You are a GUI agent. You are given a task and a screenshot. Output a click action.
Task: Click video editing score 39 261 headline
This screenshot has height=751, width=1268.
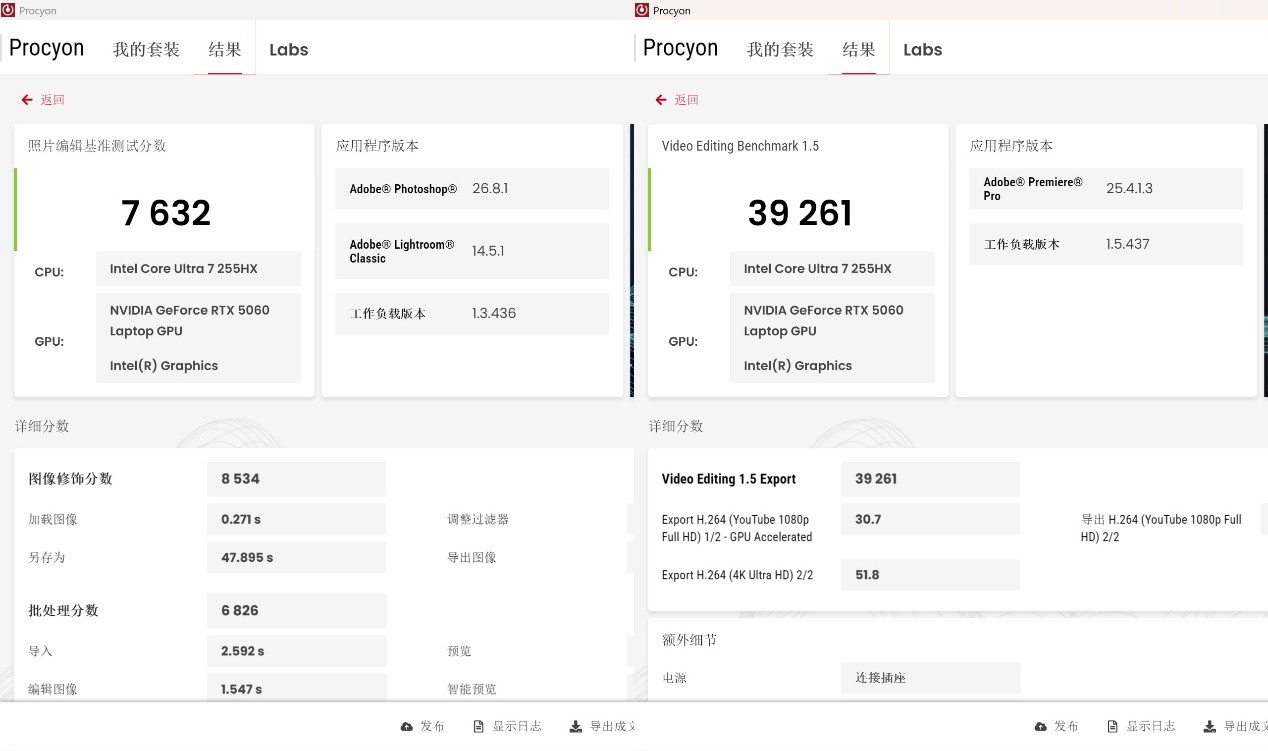pyautogui.click(x=800, y=213)
